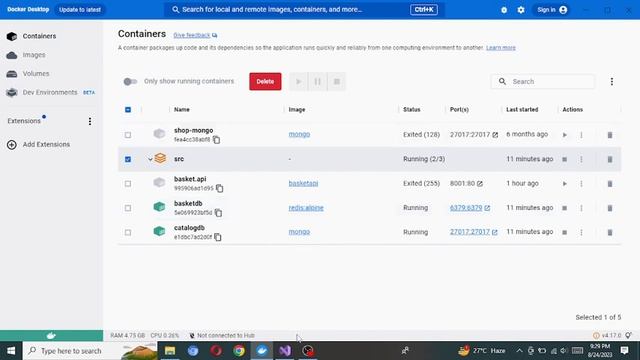Open the table column options menu

(611, 82)
